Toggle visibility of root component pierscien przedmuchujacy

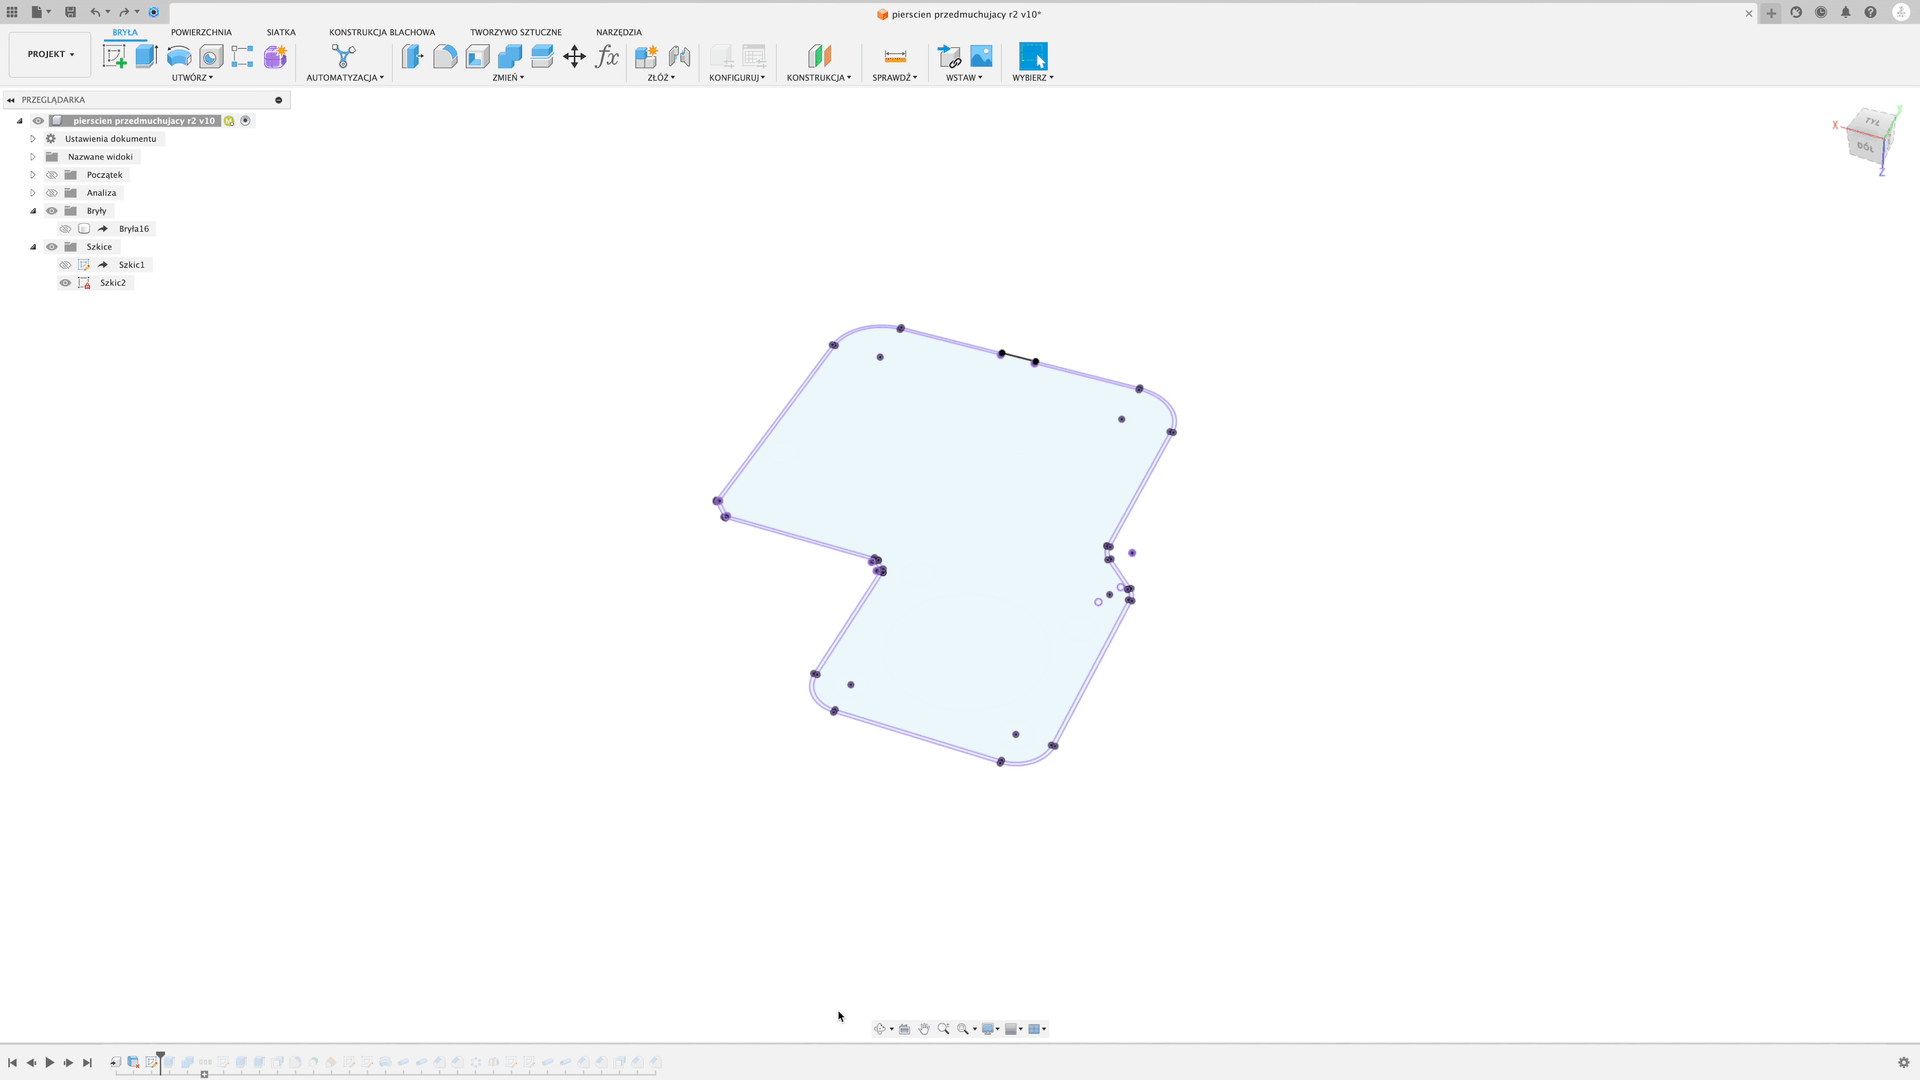[x=38, y=121]
